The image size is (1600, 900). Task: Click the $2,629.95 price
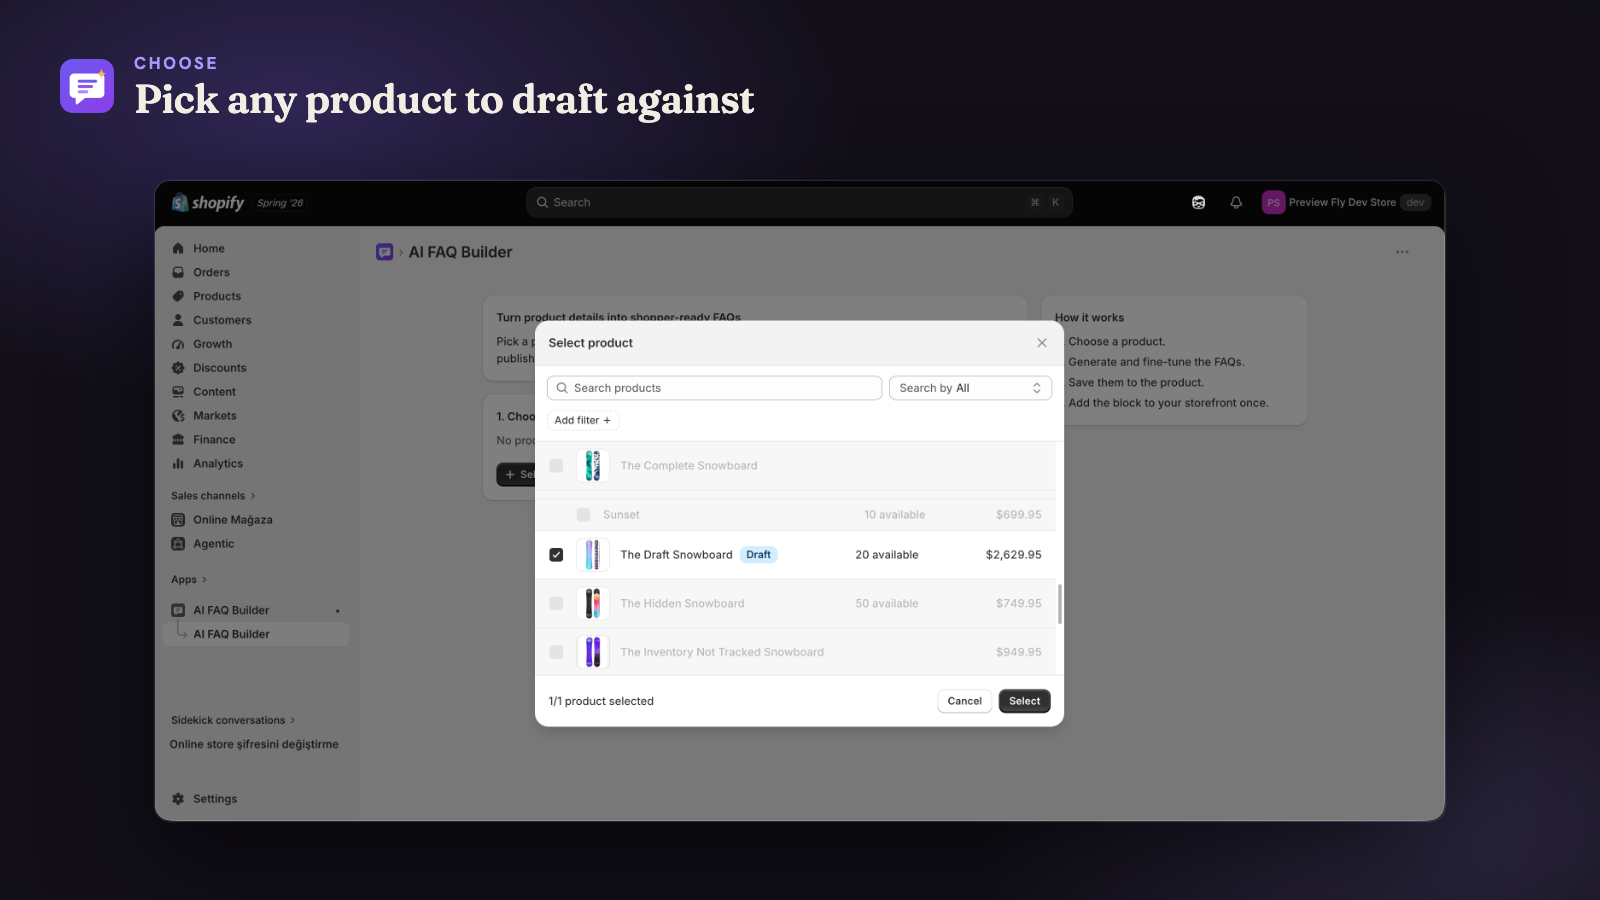(x=1014, y=555)
